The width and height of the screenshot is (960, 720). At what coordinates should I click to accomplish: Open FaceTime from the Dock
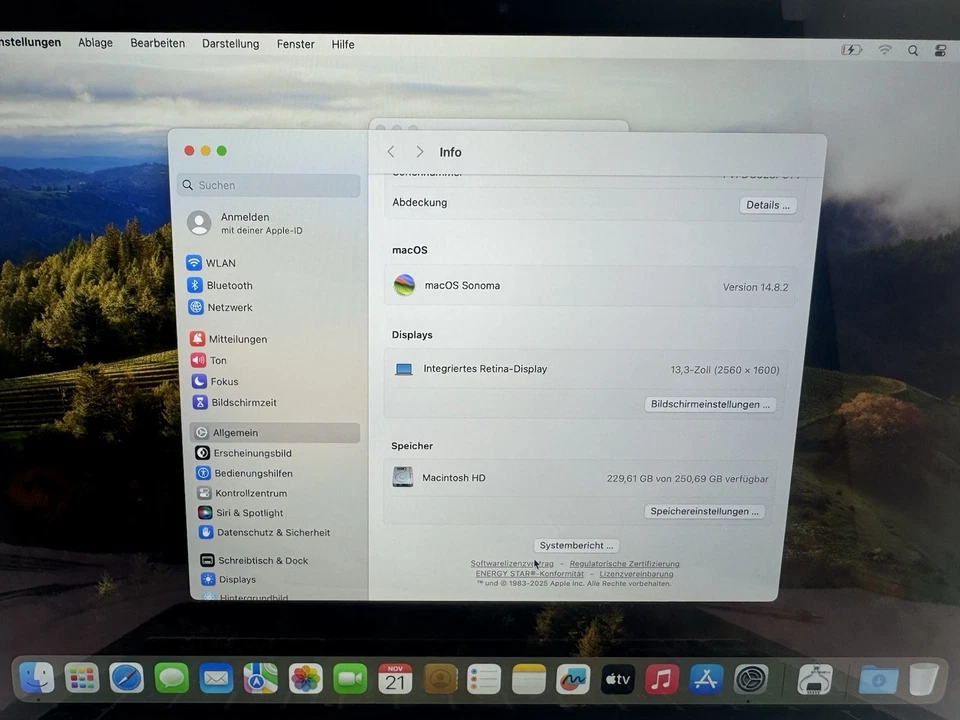click(350, 679)
